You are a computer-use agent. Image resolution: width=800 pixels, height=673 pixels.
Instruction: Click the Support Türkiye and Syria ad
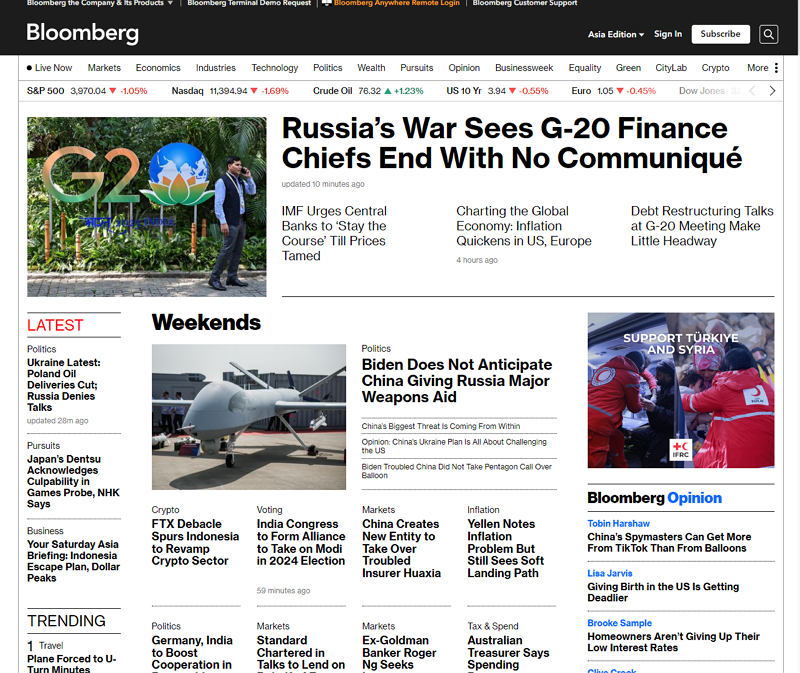click(681, 390)
